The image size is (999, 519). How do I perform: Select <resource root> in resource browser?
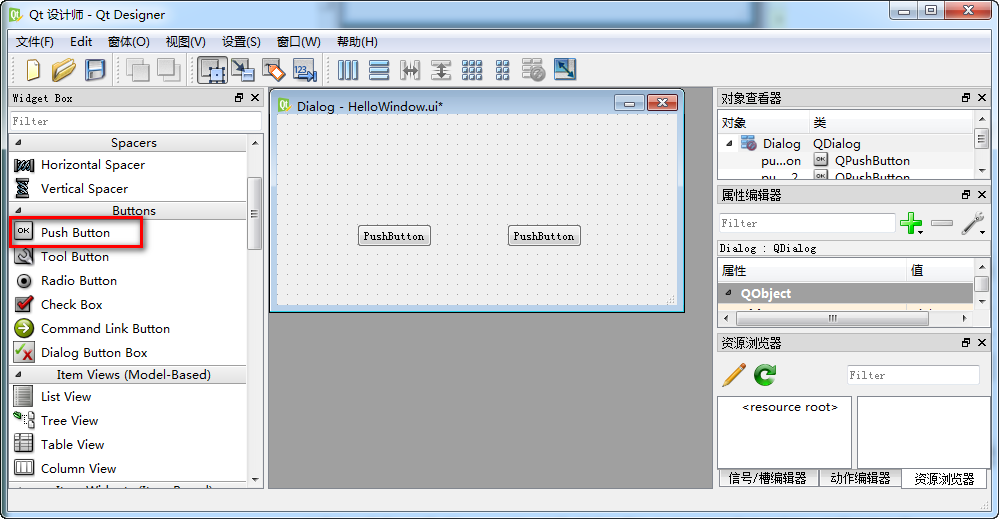790,407
